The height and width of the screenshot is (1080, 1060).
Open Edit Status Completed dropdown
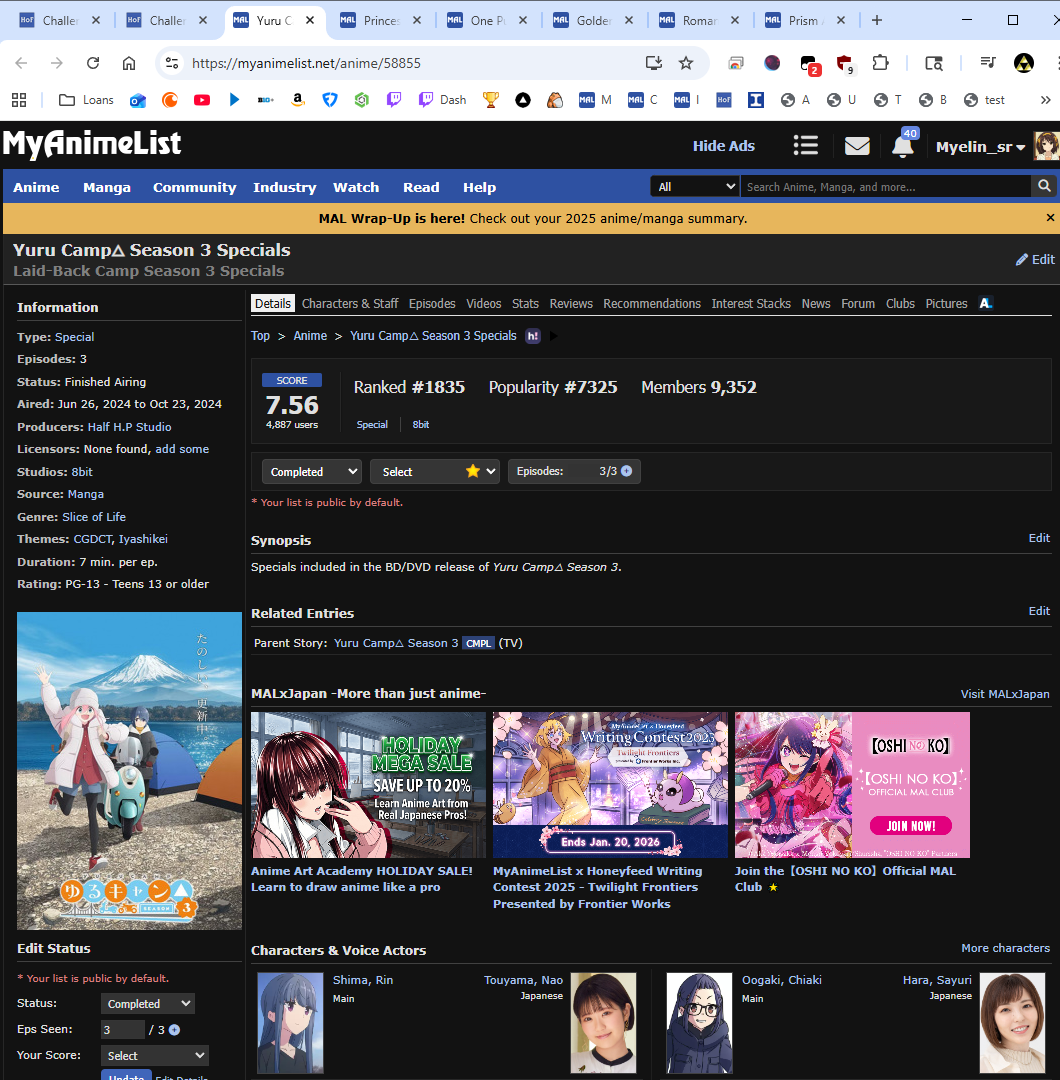[x=147, y=1004]
